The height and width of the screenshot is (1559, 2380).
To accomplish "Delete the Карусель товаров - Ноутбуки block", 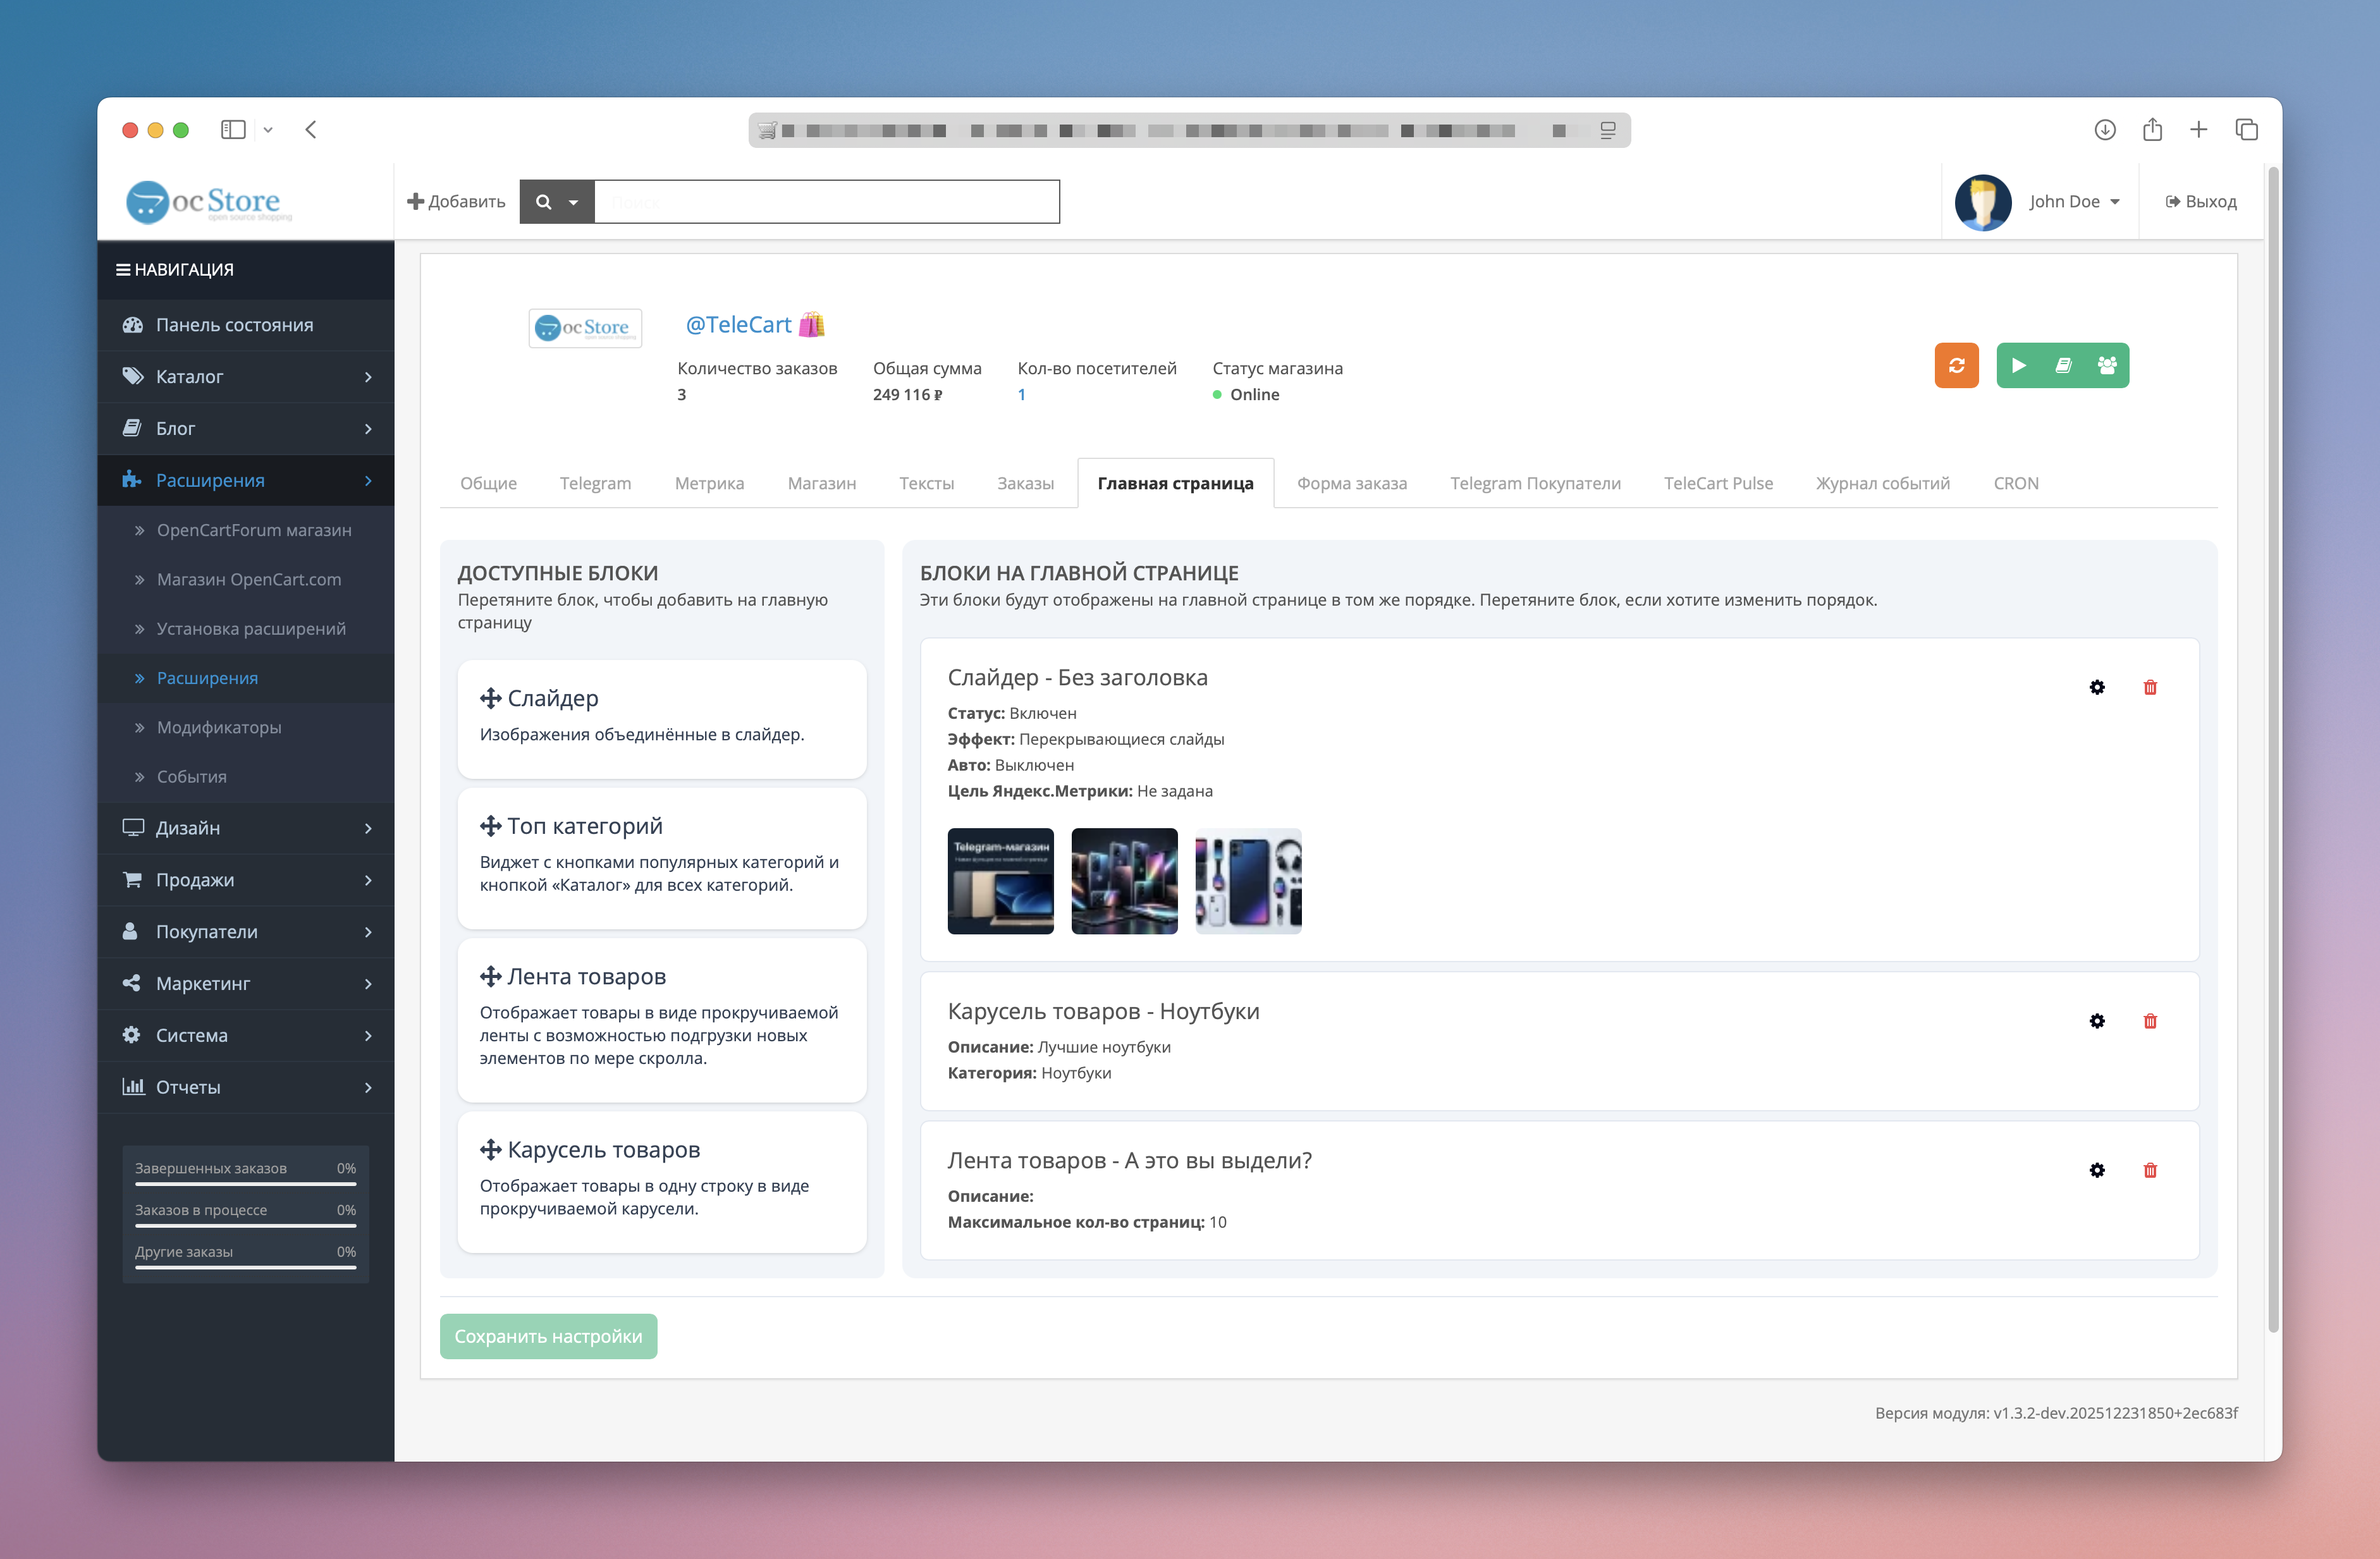I will click(x=2149, y=1021).
